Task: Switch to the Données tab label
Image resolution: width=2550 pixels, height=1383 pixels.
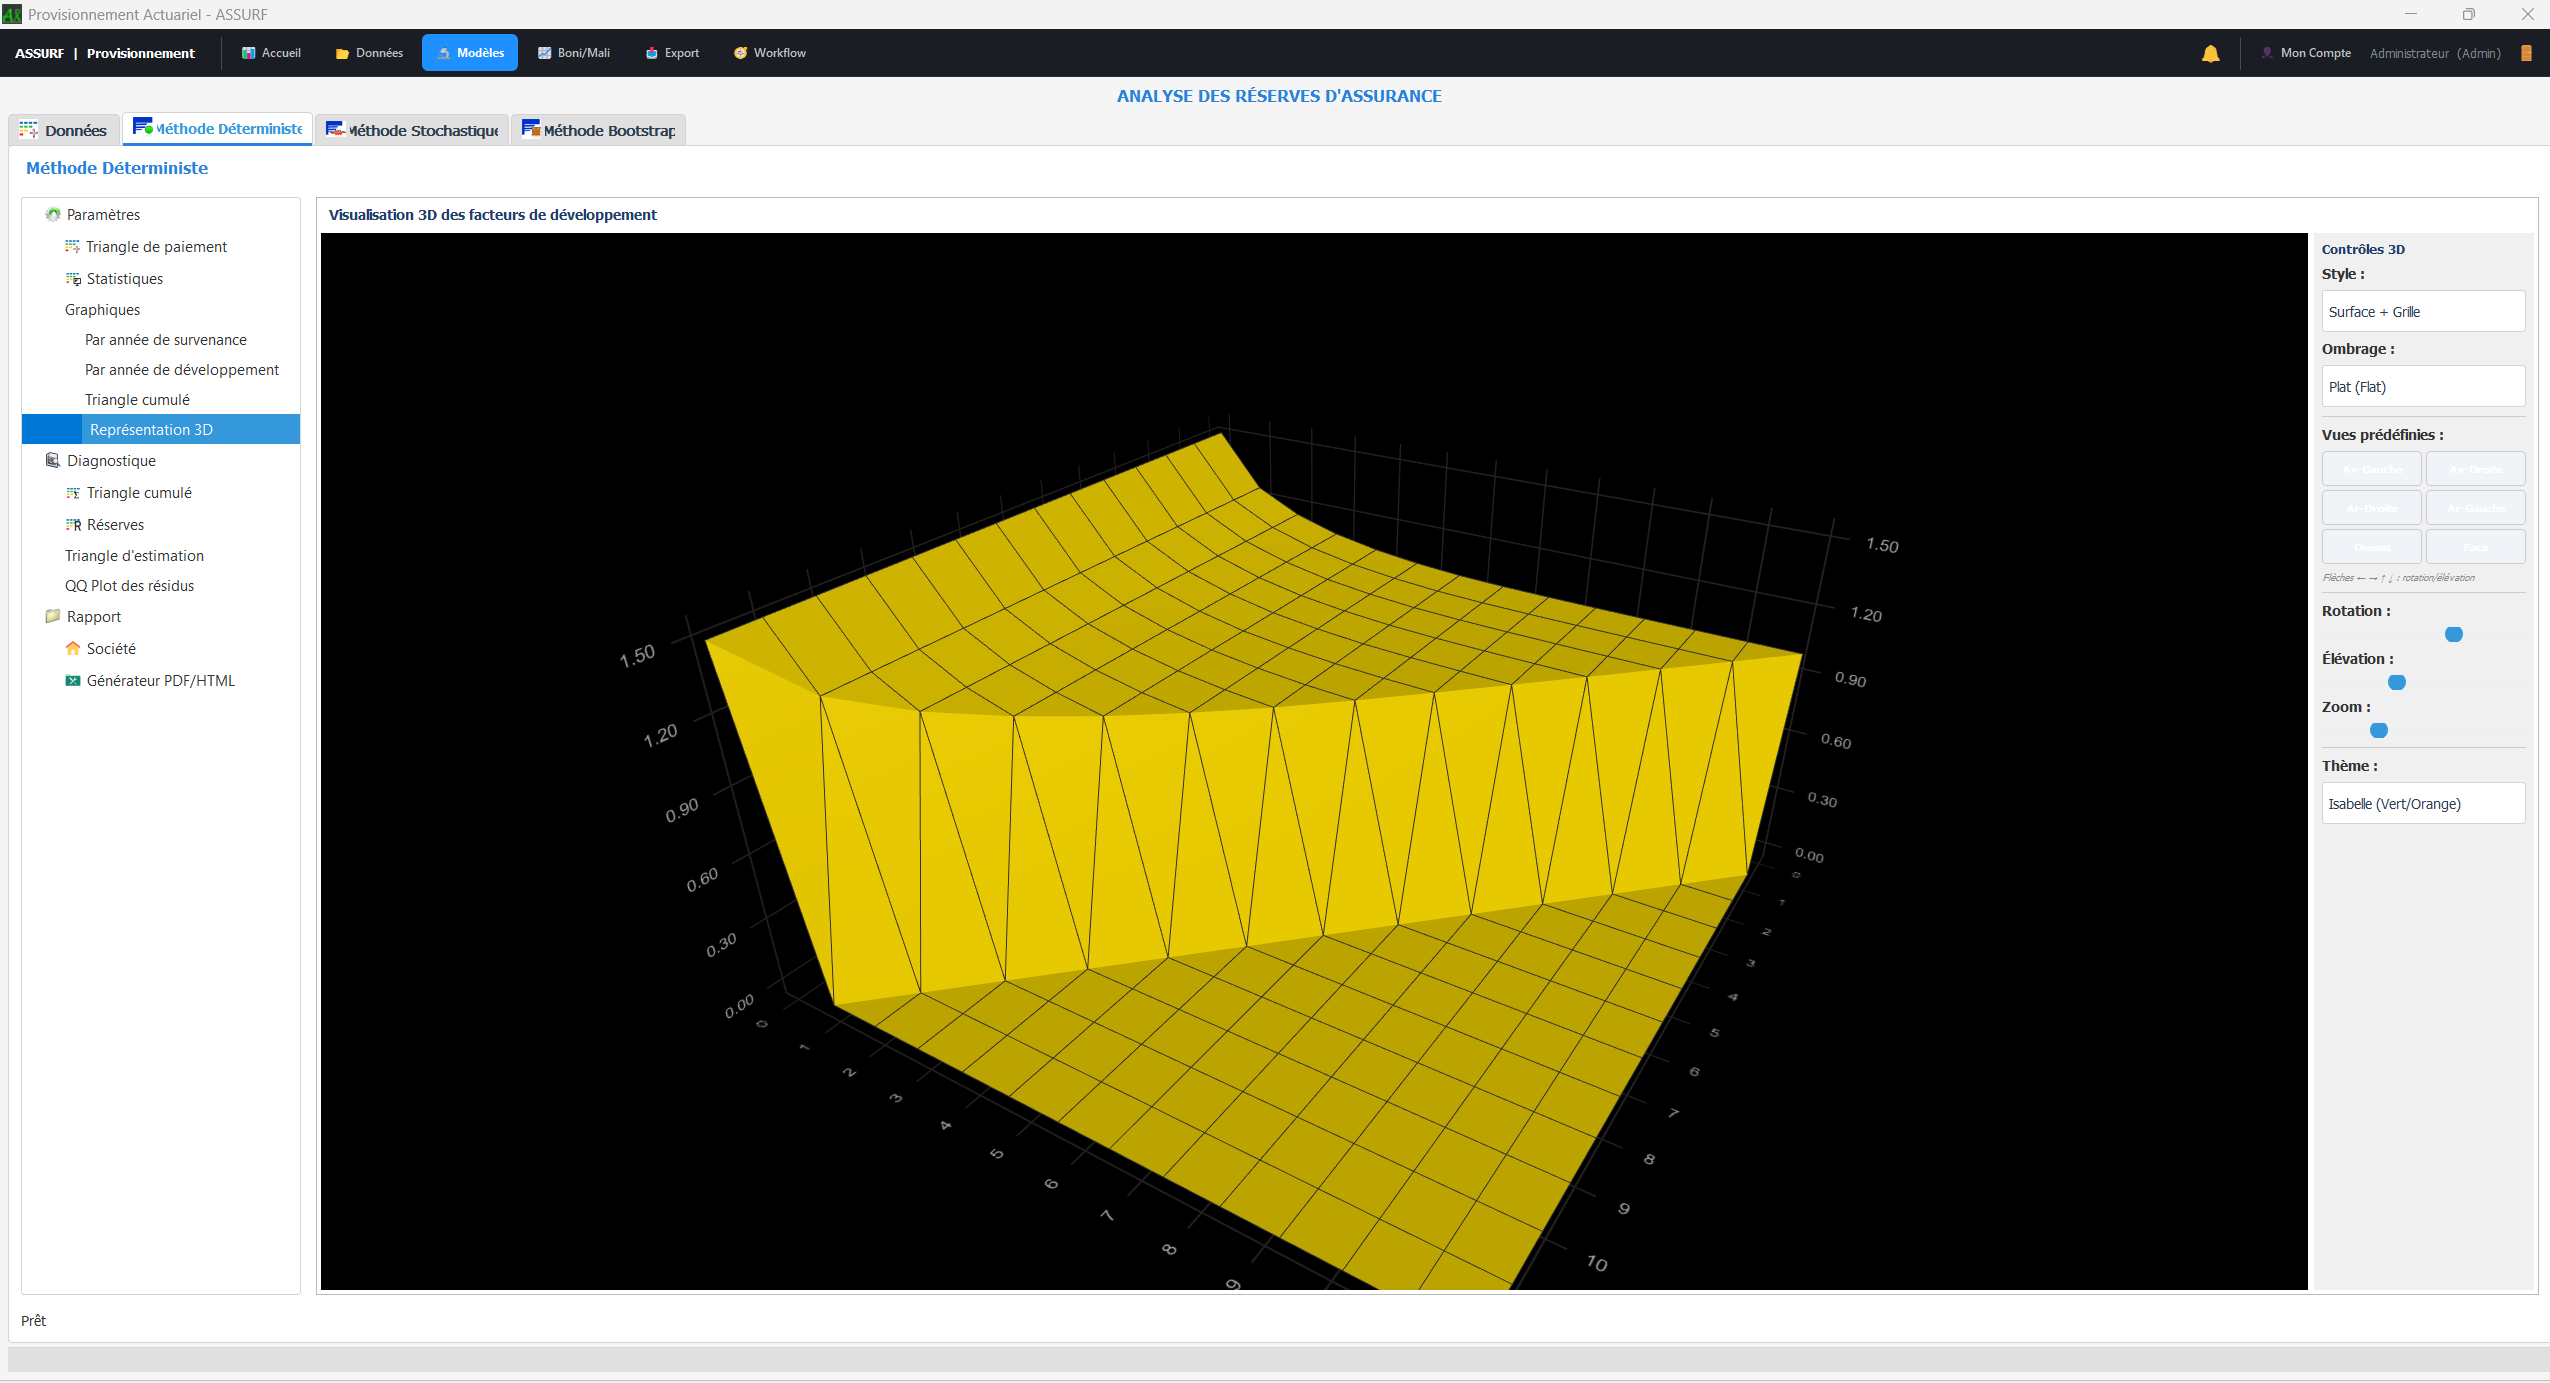Action: pos(75,130)
